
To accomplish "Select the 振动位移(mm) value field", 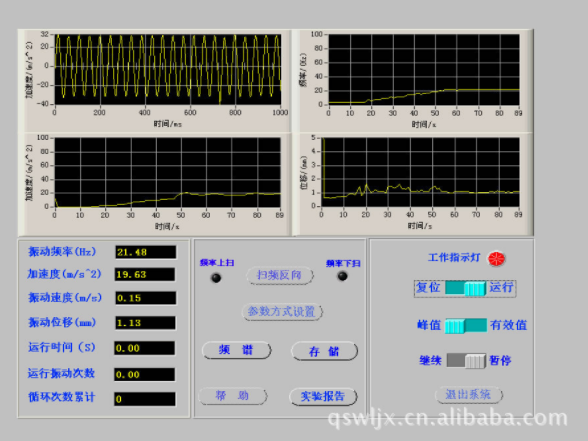I will (145, 323).
